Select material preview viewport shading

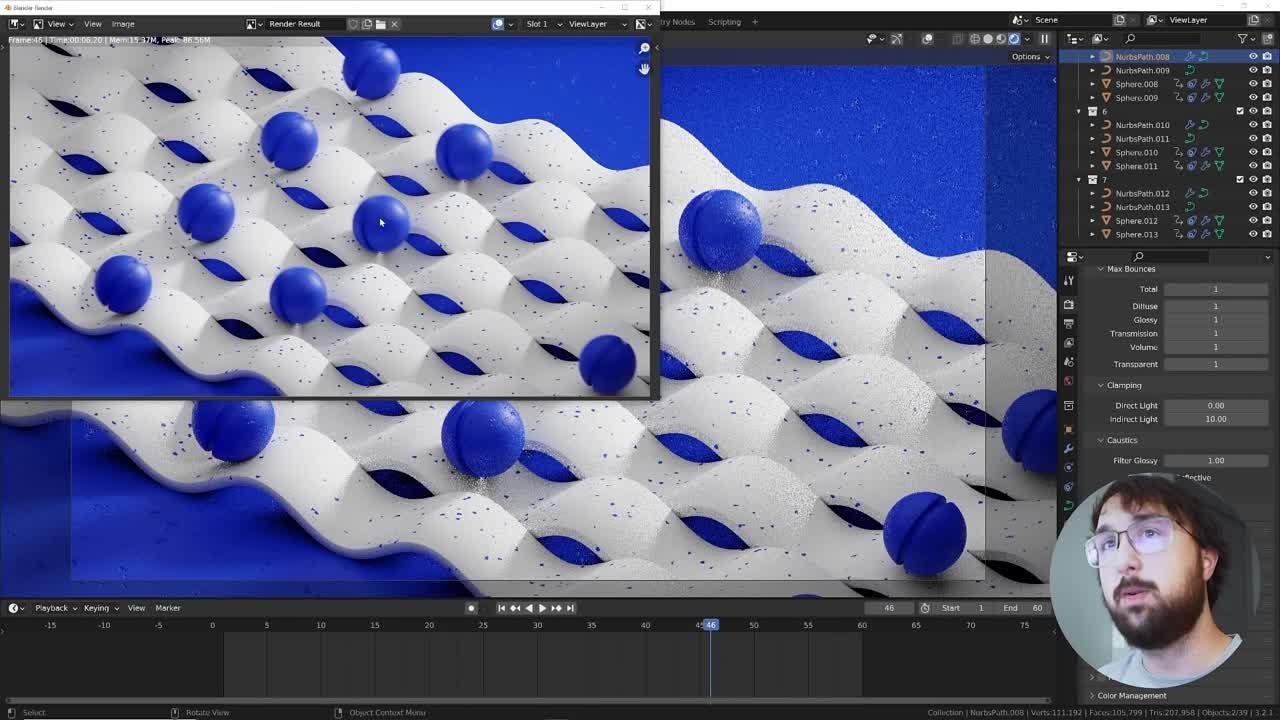coord(1001,39)
